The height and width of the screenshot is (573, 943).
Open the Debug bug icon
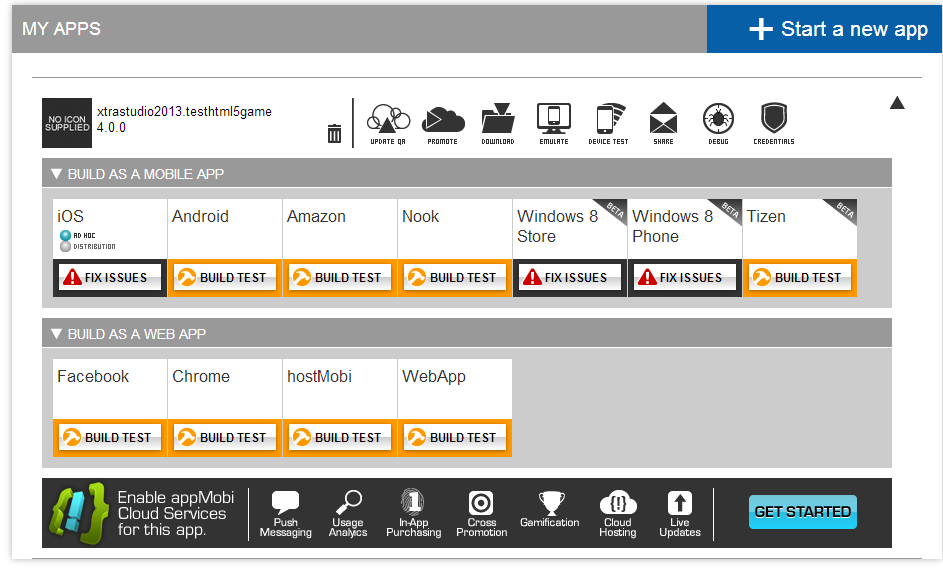pos(718,123)
